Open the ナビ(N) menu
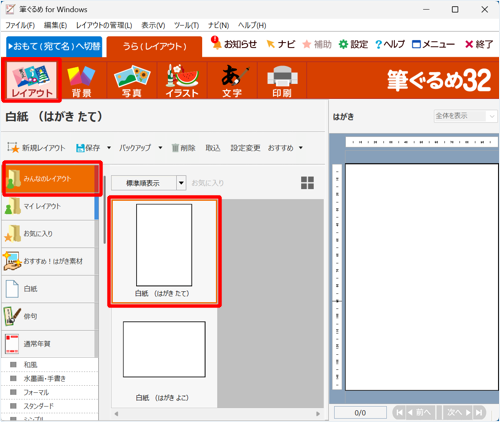The height and width of the screenshot is (422, 500). [219, 25]
